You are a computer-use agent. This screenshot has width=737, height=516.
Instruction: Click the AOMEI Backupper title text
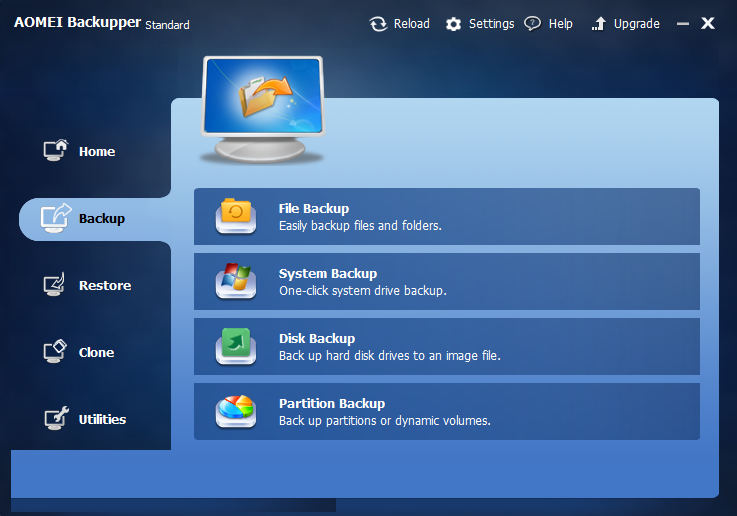coord(78,23)
